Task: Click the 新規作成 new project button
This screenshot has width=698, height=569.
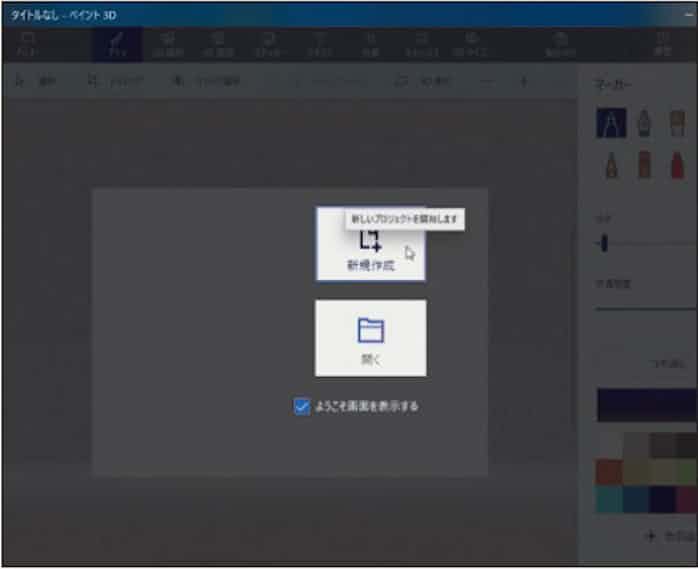Action: (x=370, y=247)
